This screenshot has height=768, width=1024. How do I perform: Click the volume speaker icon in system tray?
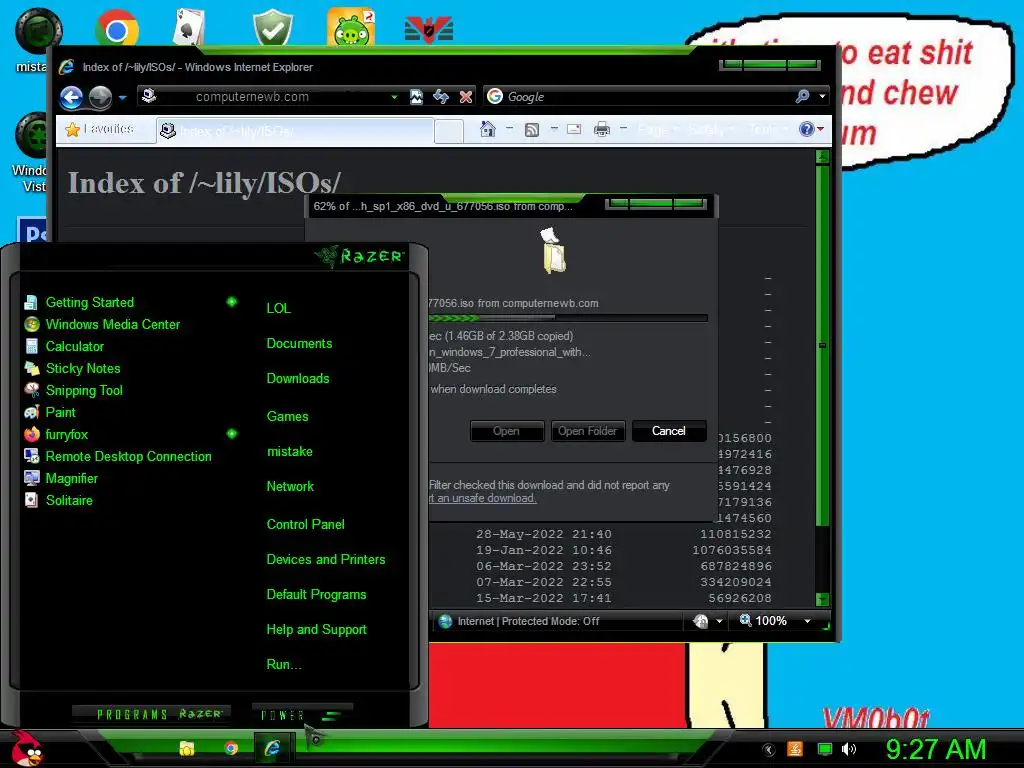(849, 749)
